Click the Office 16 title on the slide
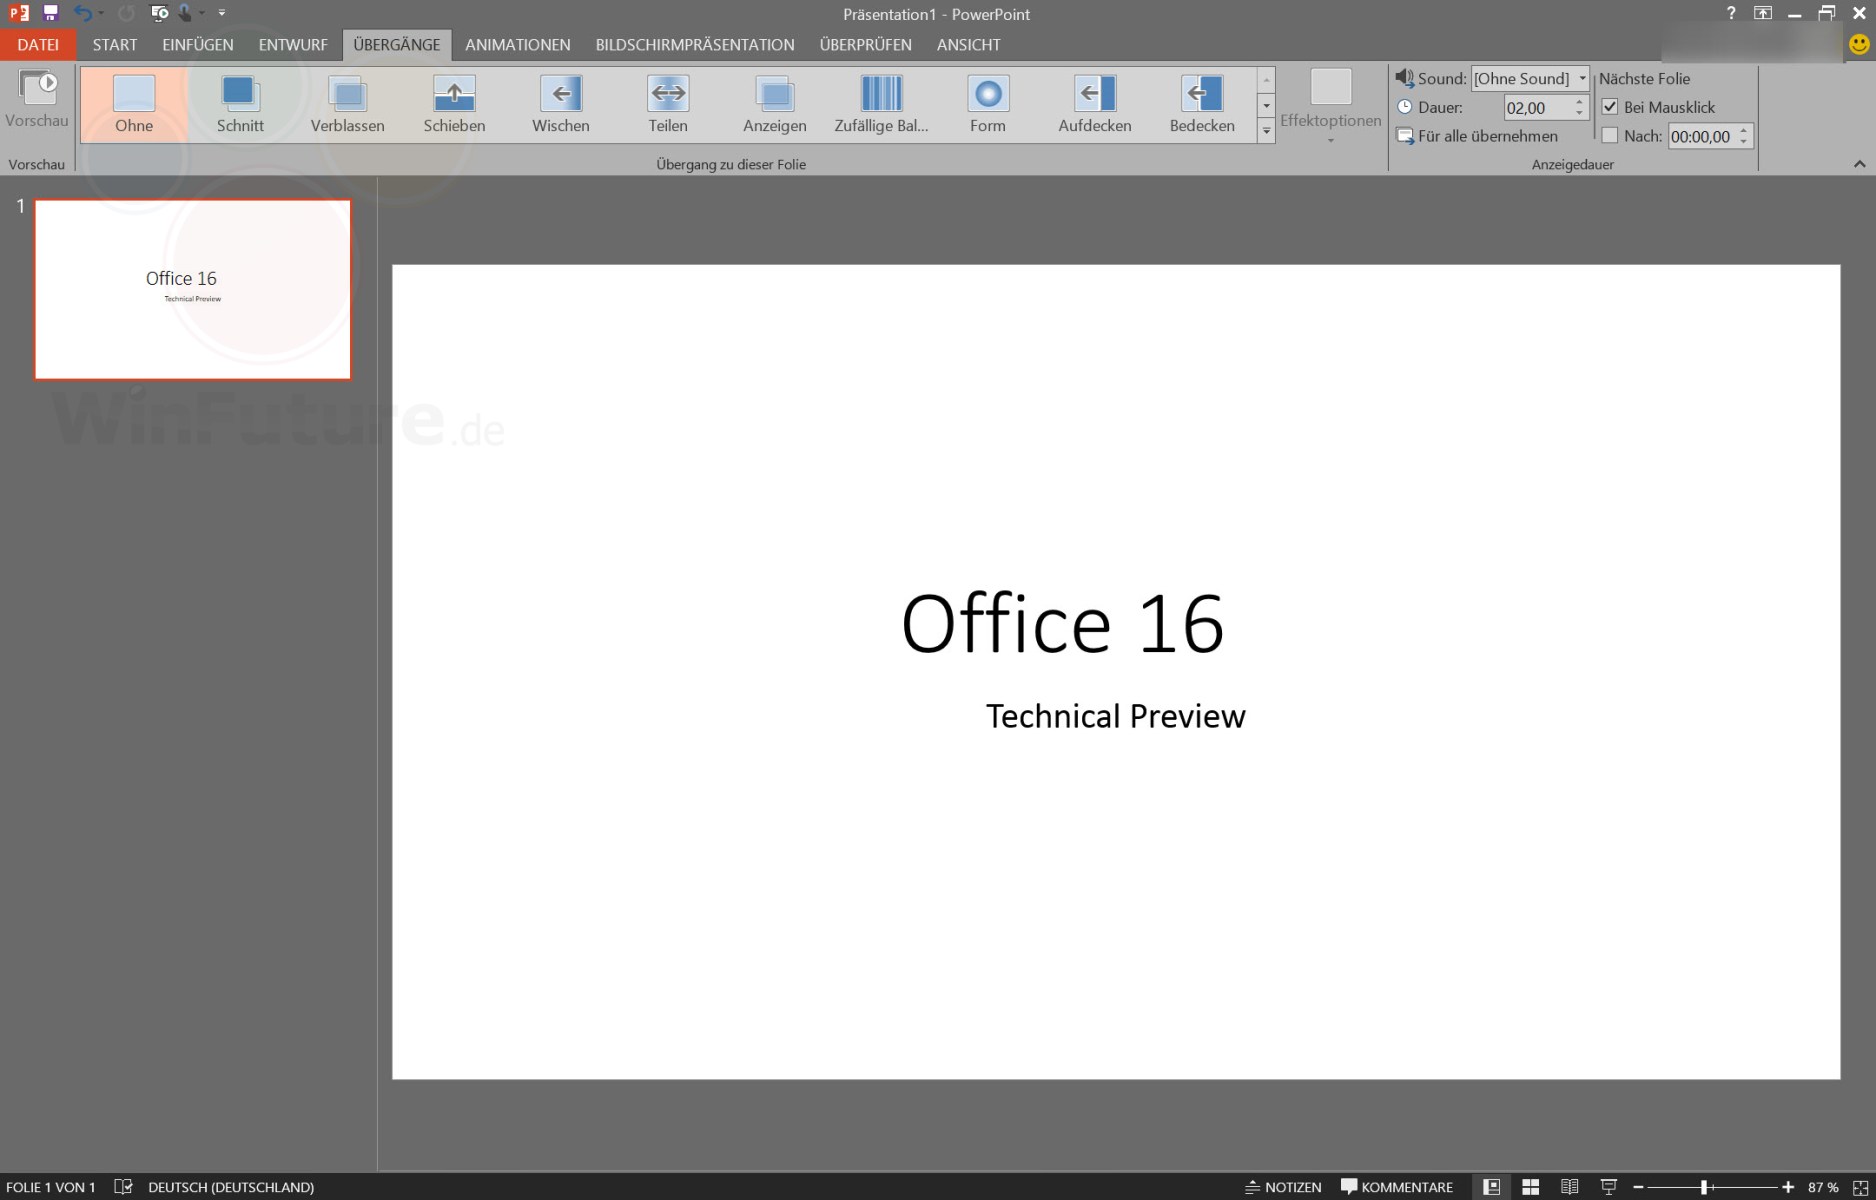Viewport: 1876px width, 1200px height. [1062, 624]
